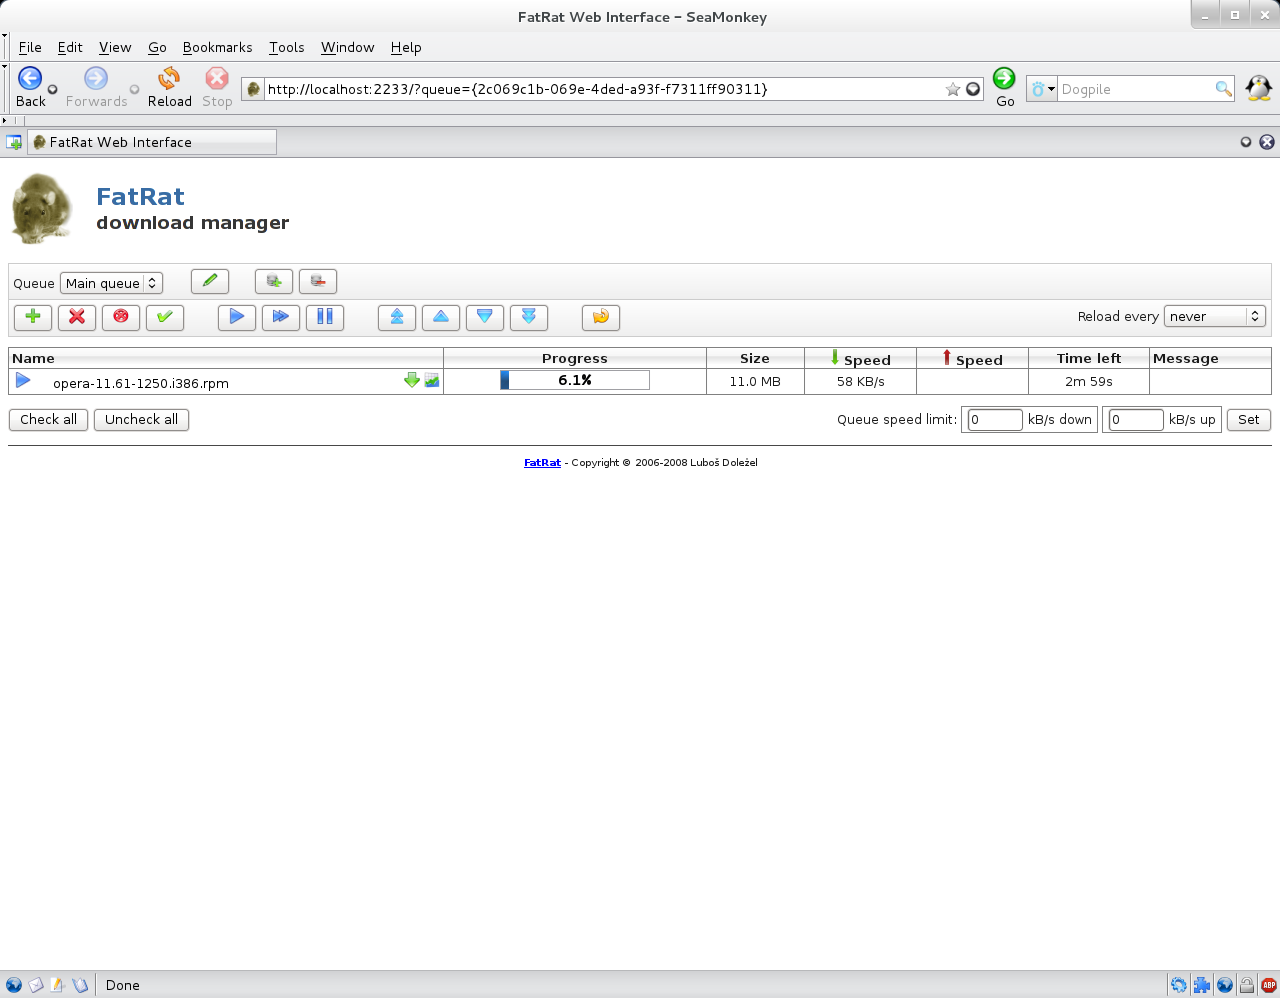Click the Dogpile search field
This screenshot has height=998, width=1280.
pyautogui.click(x=1136, y=89)
